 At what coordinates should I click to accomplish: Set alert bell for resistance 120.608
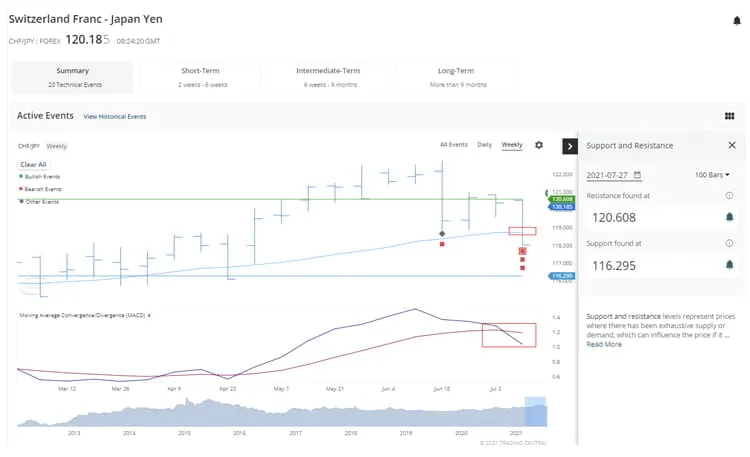729,217
